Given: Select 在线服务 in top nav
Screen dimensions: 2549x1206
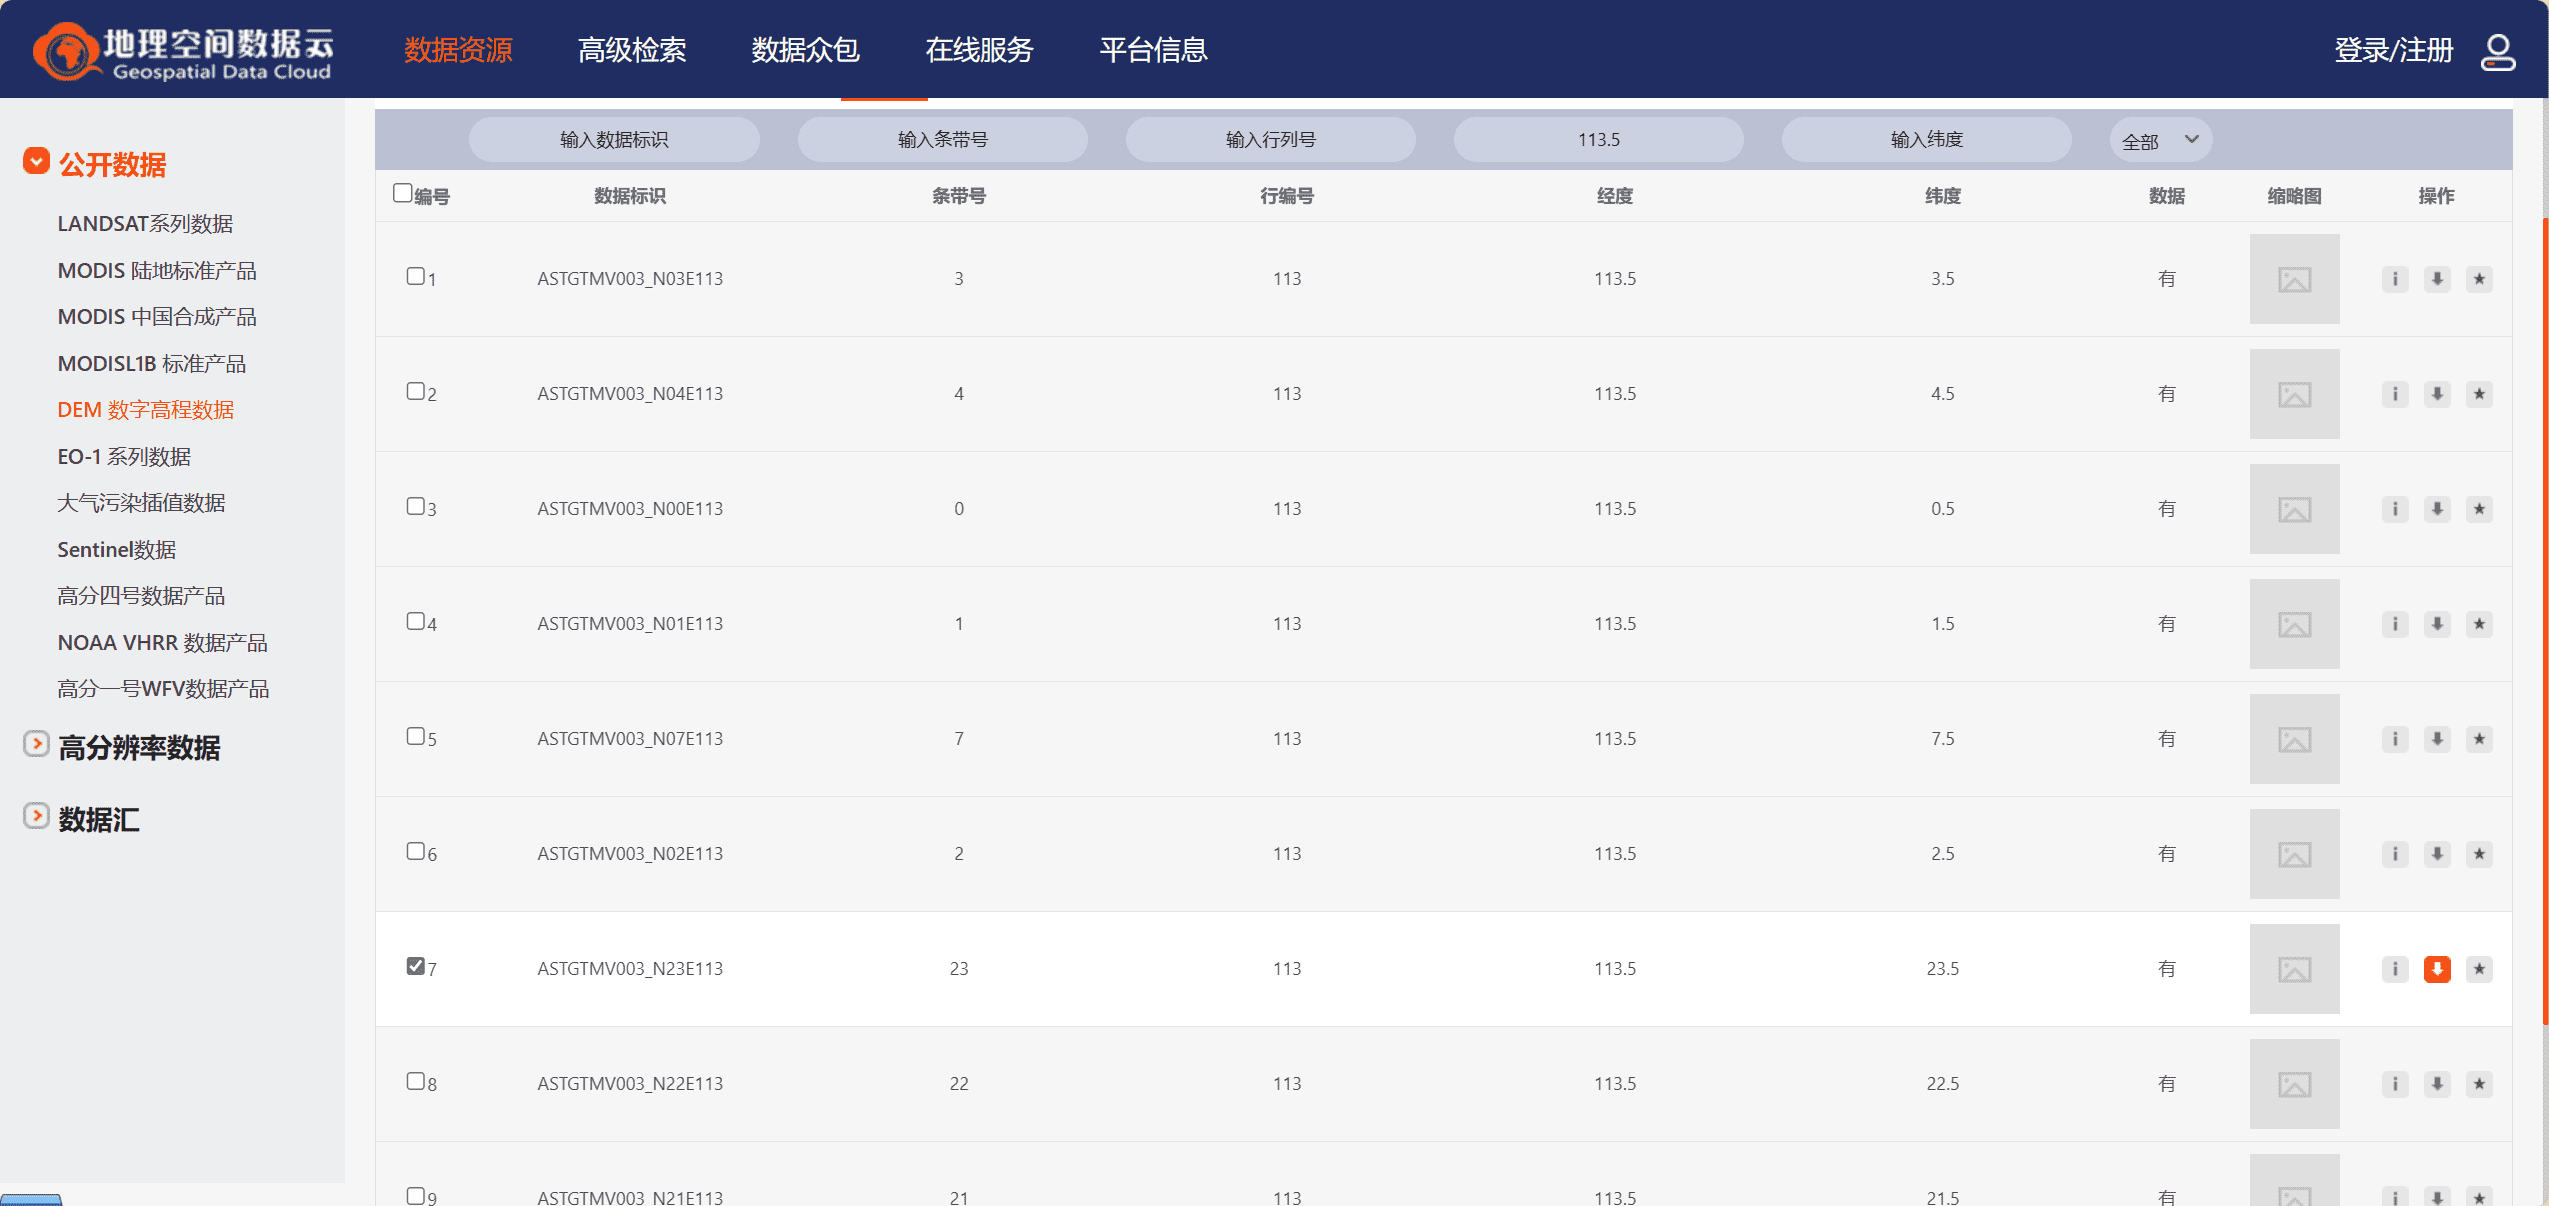Looking at the screenshot, I should pos(980,50).
